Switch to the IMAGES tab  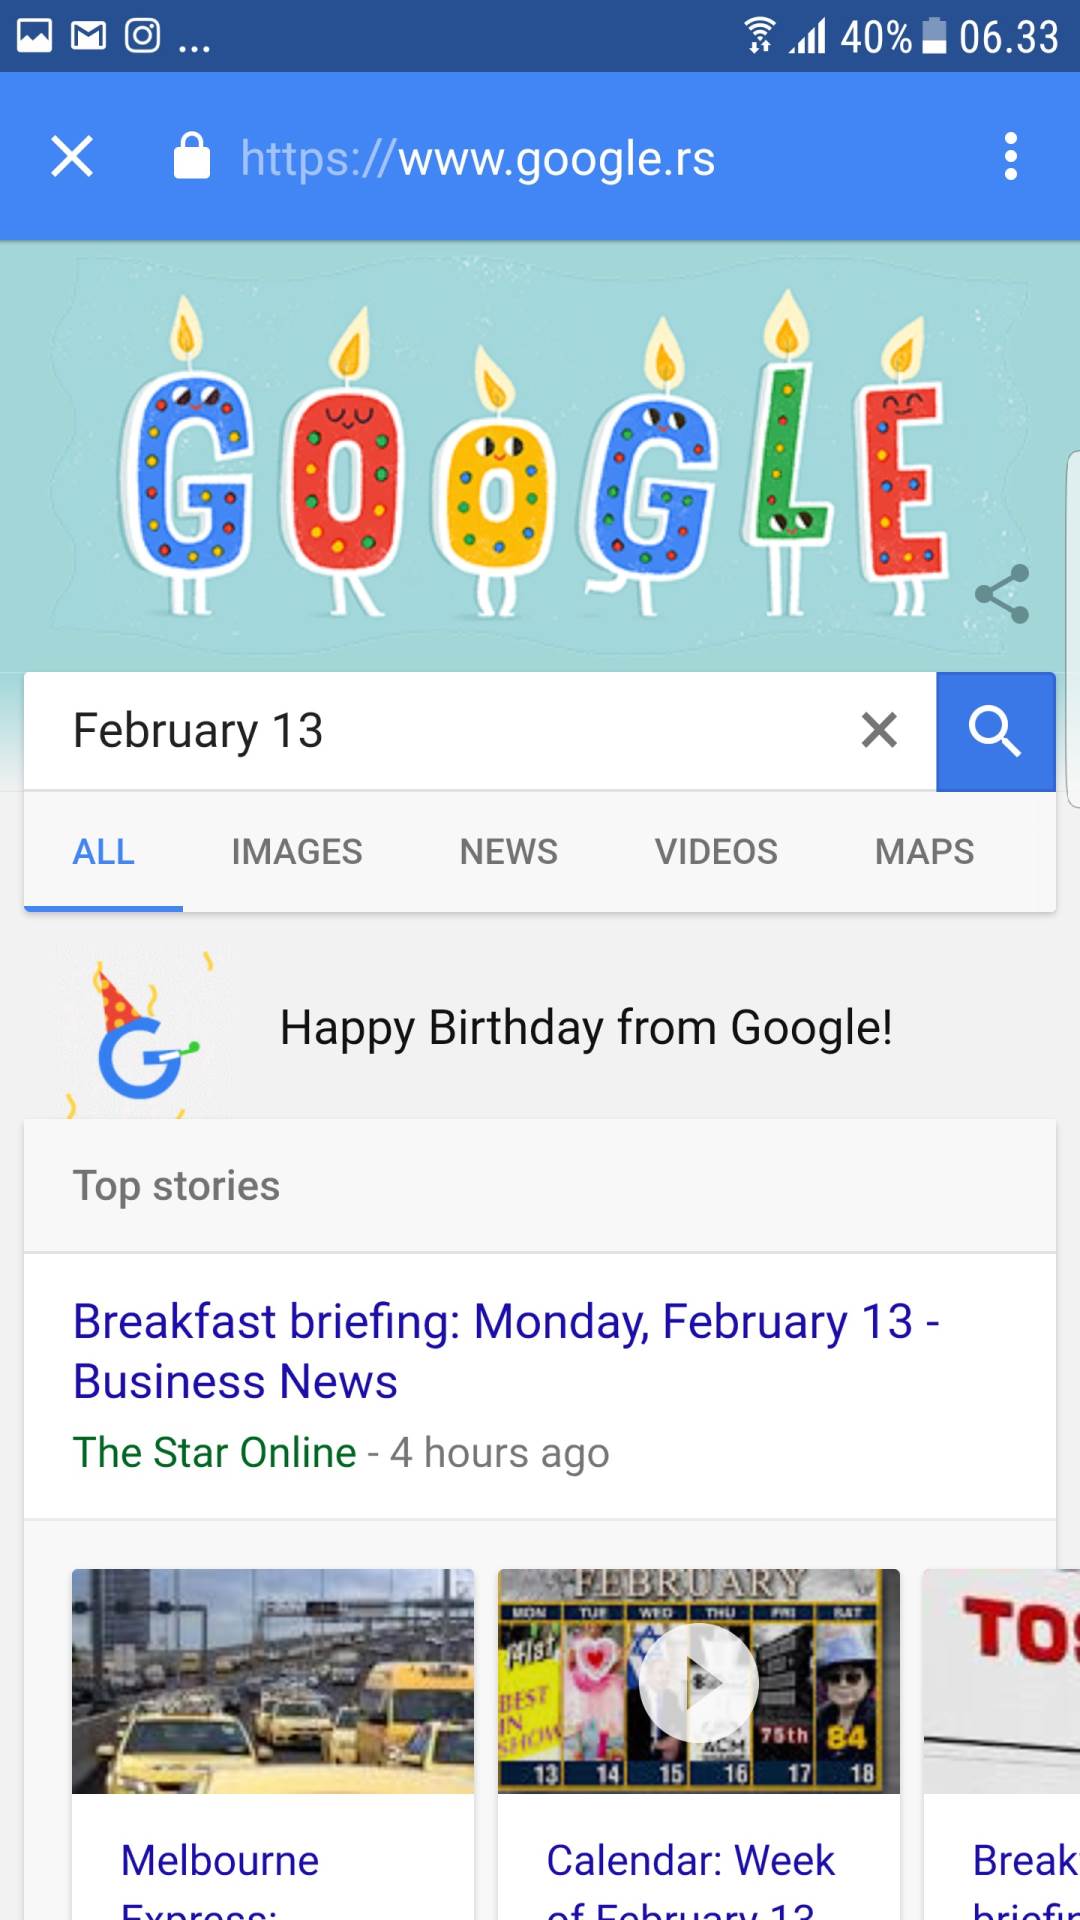coord(296,852)
